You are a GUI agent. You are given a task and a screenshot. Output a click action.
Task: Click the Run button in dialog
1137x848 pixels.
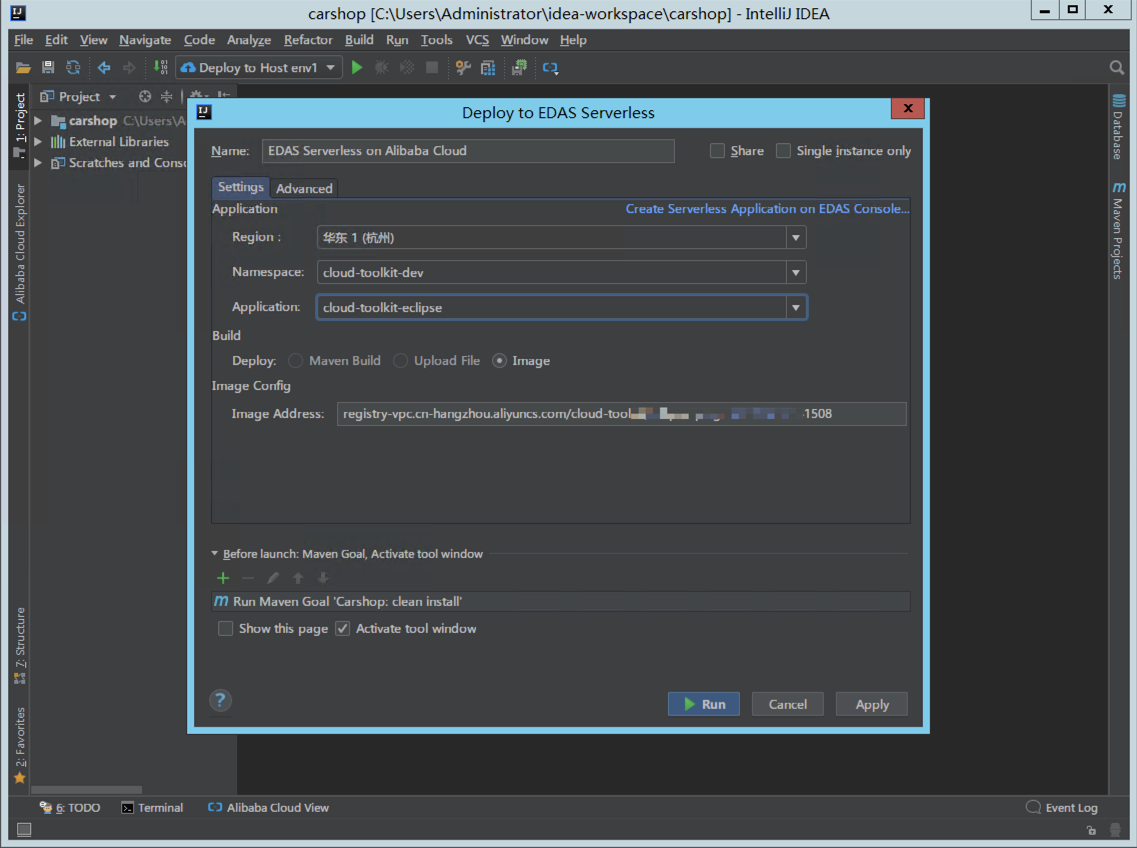coord(704,704)
